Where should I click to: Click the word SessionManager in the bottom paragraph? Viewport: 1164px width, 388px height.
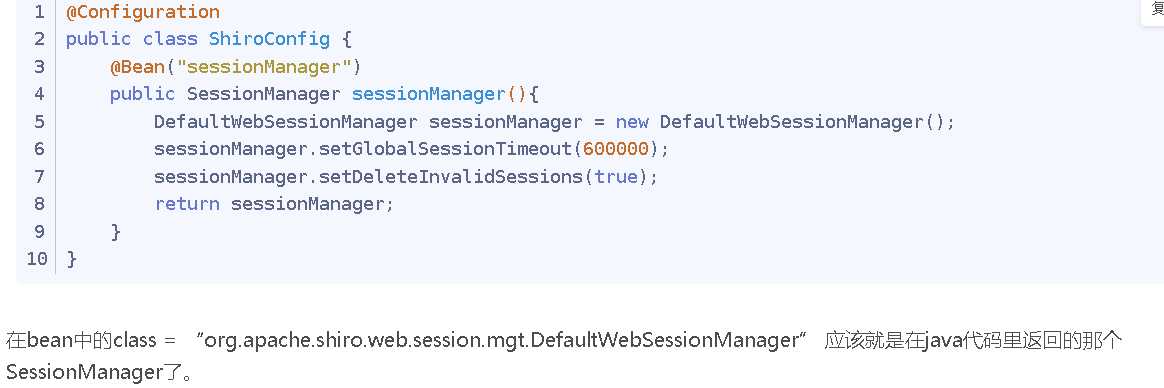click(82, 370)
